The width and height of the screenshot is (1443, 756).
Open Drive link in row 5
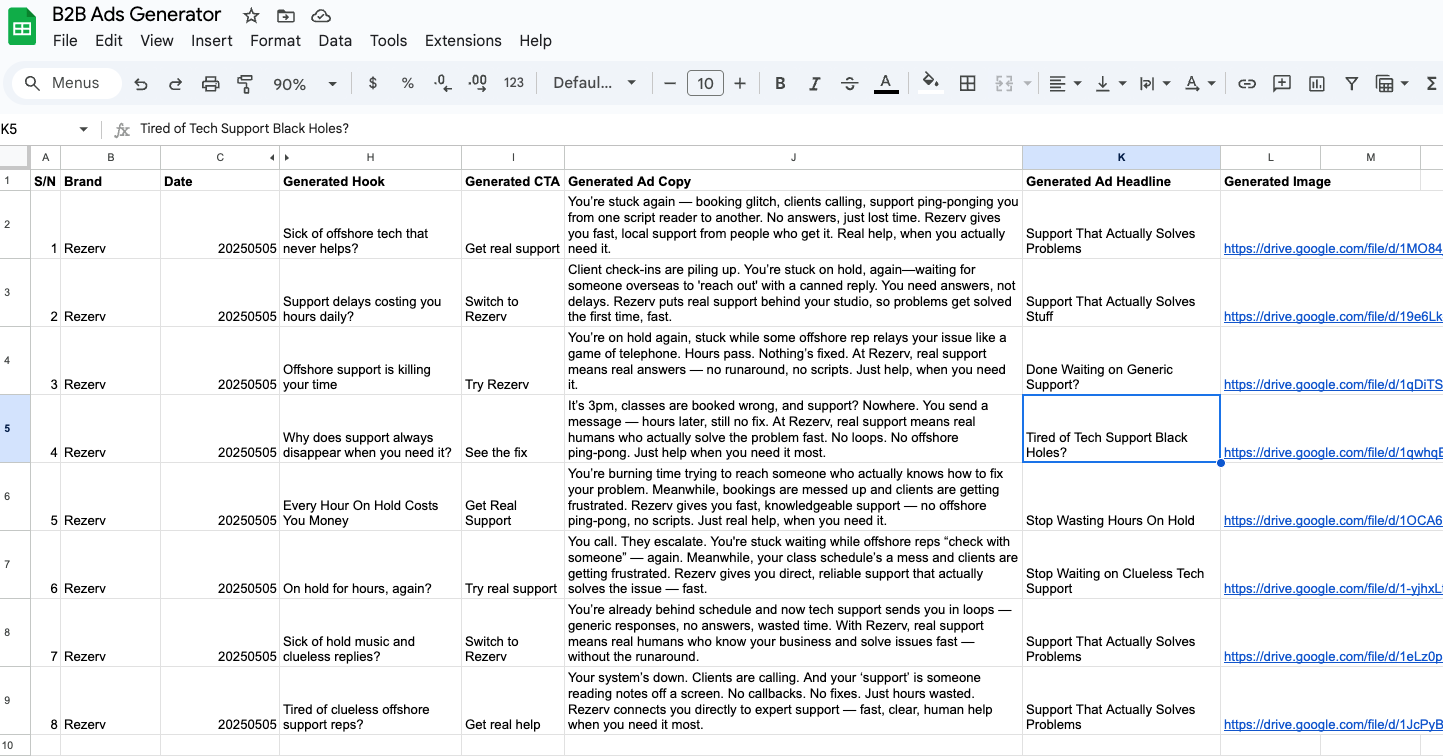point(1333,453)
